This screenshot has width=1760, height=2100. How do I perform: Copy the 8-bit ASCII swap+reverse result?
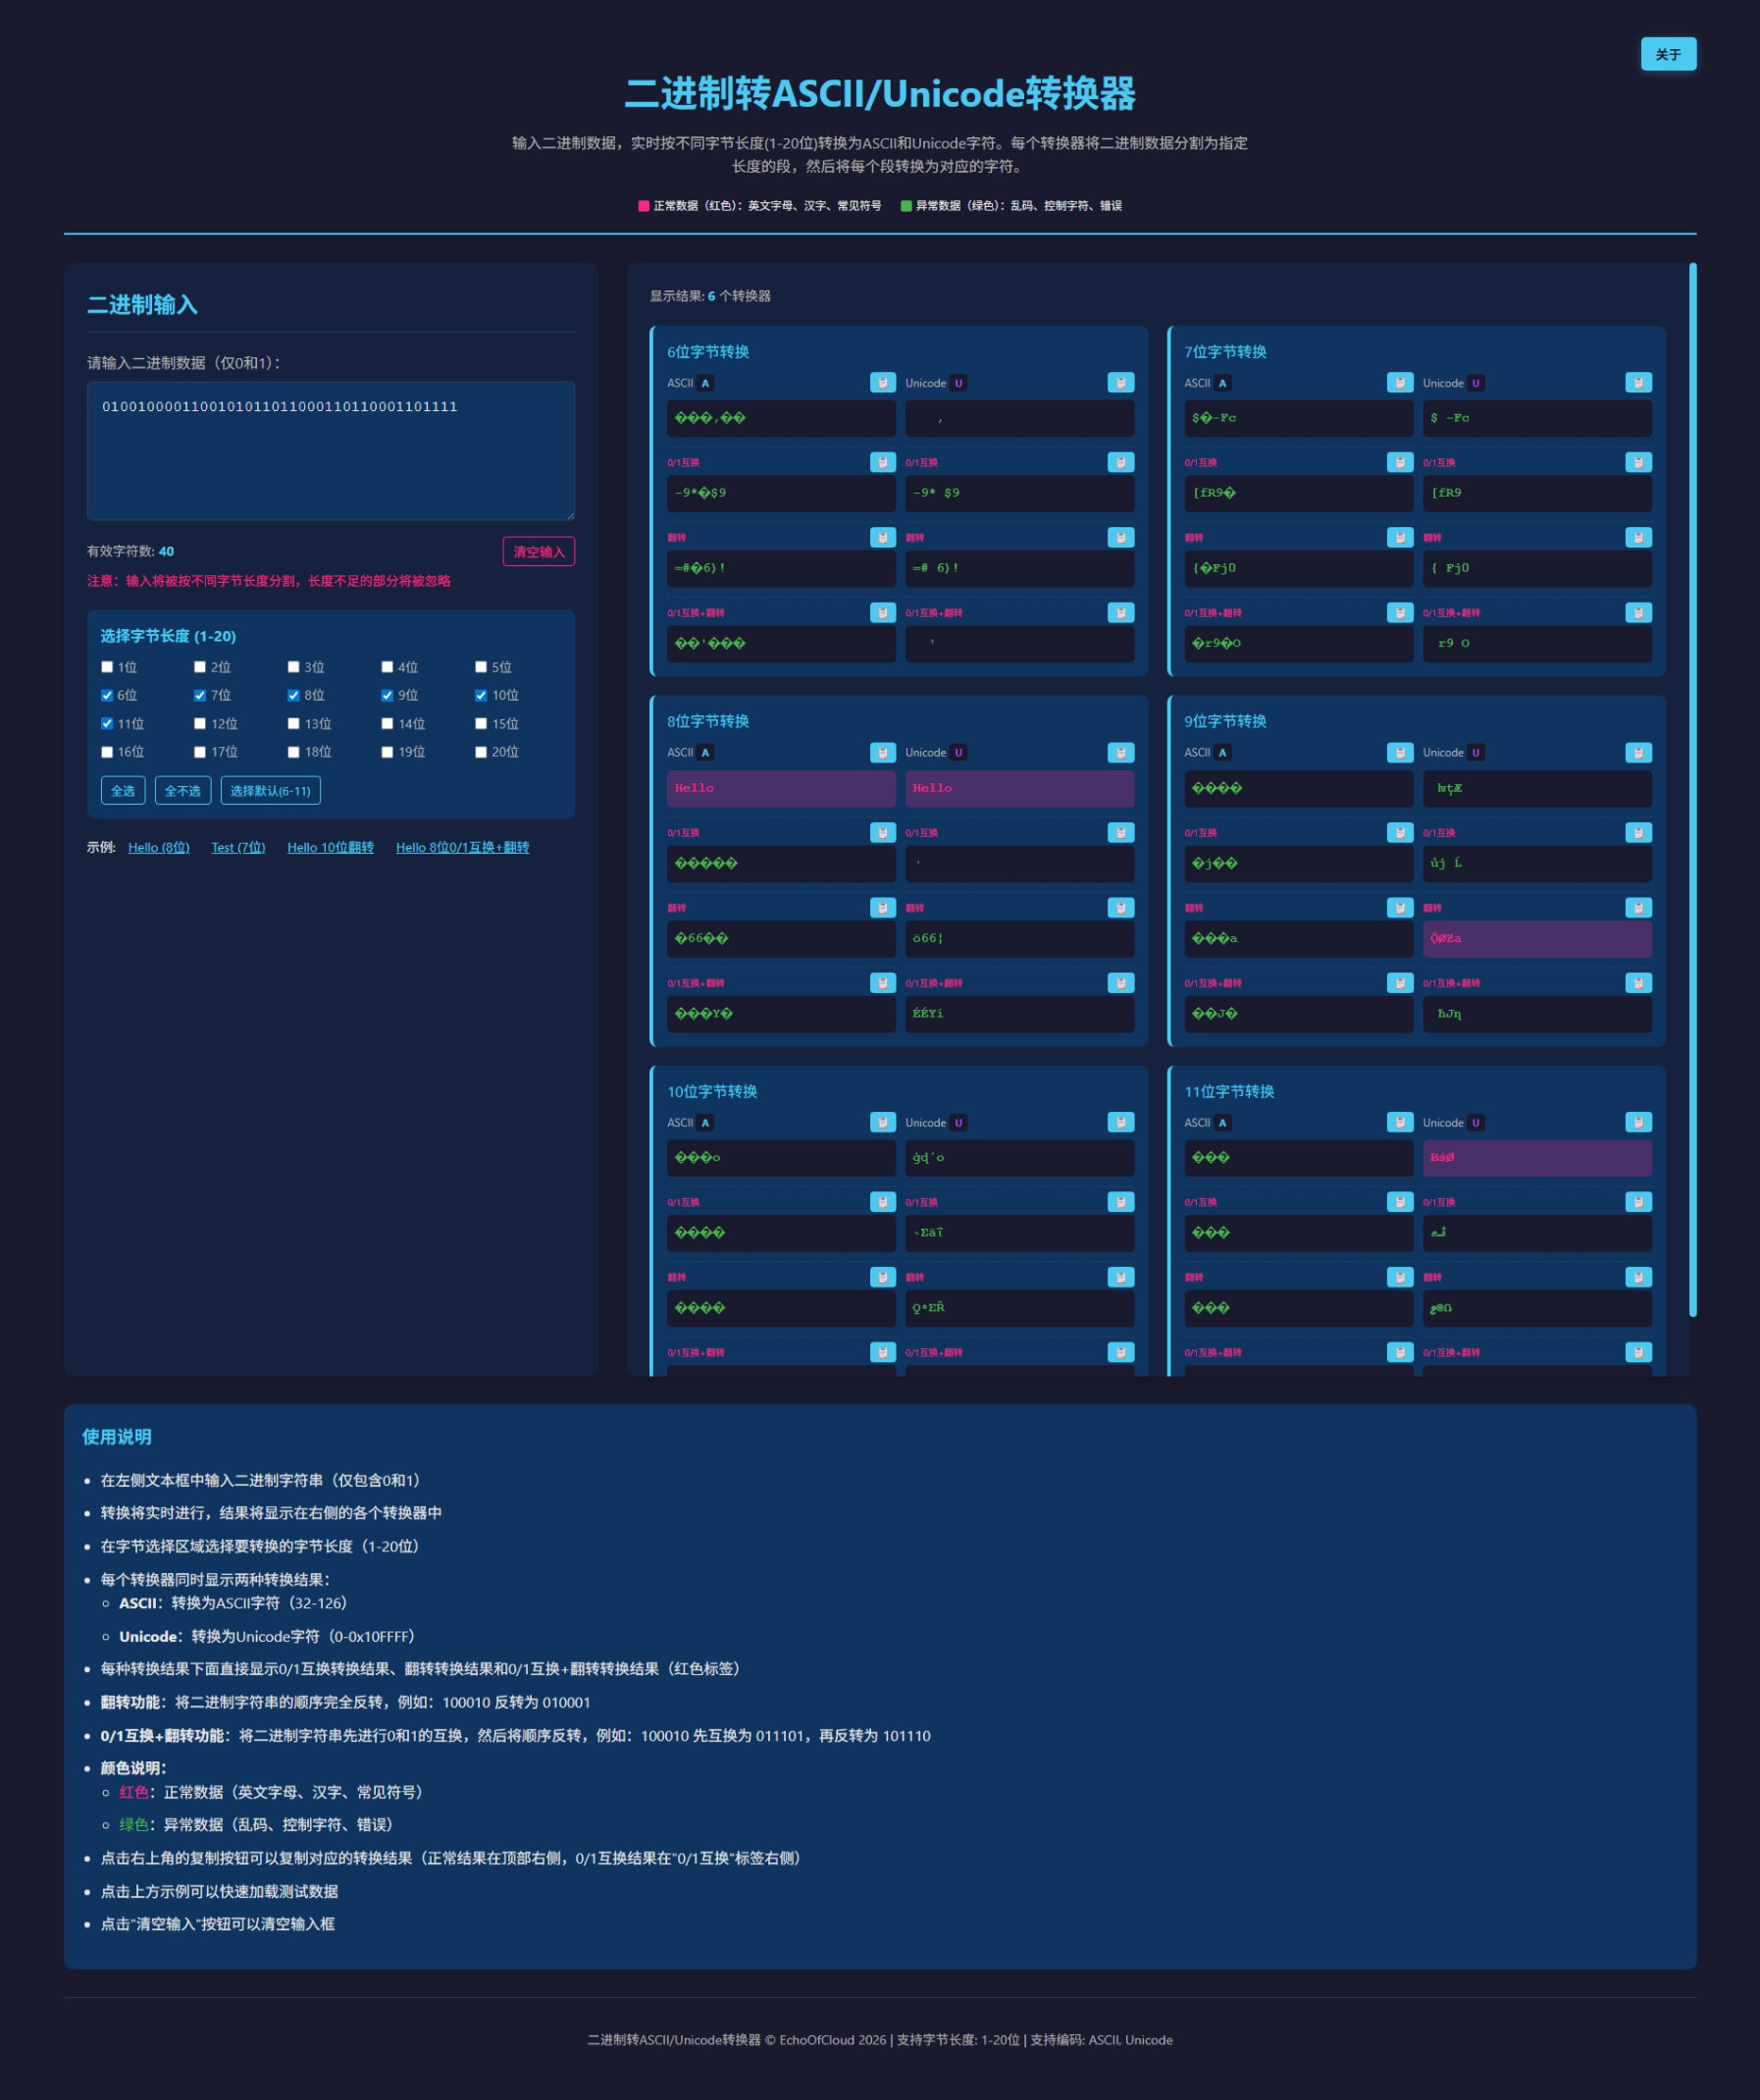coord(882,982)
